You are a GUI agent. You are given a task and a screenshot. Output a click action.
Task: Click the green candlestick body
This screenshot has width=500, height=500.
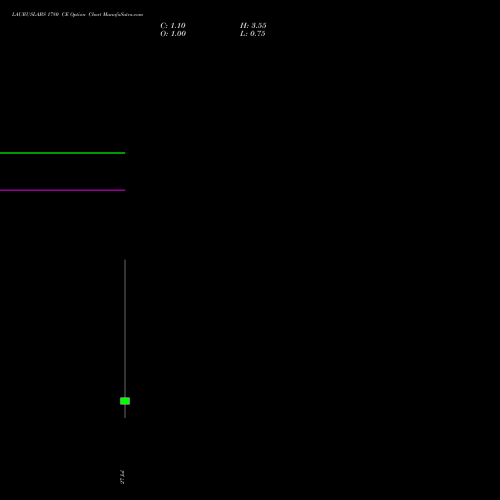pyautogui.click(x=125, y=401)
